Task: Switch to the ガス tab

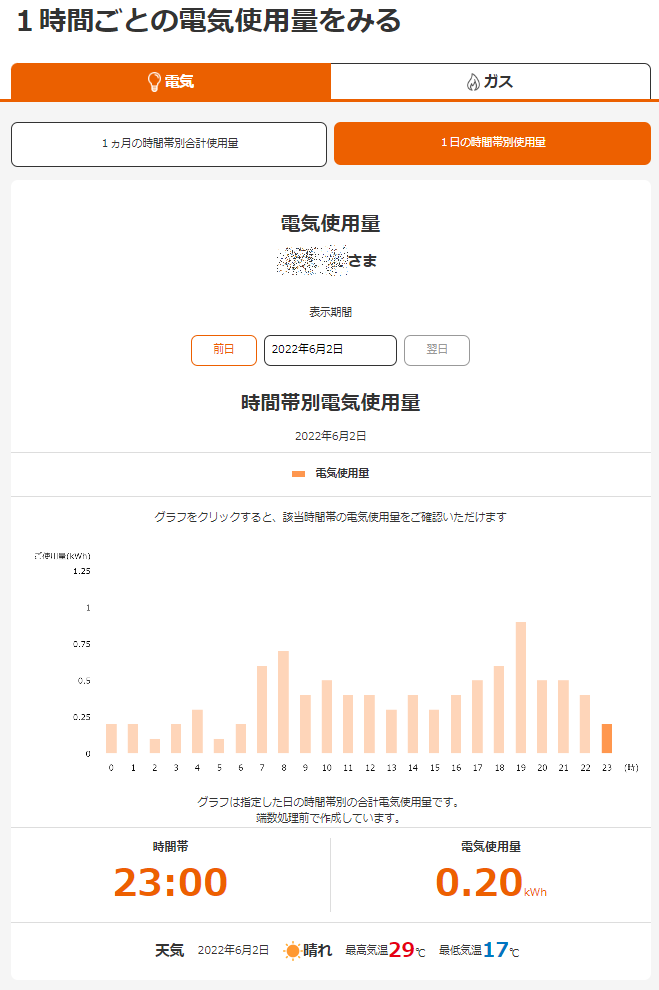Action: click(x=490, y=82)
